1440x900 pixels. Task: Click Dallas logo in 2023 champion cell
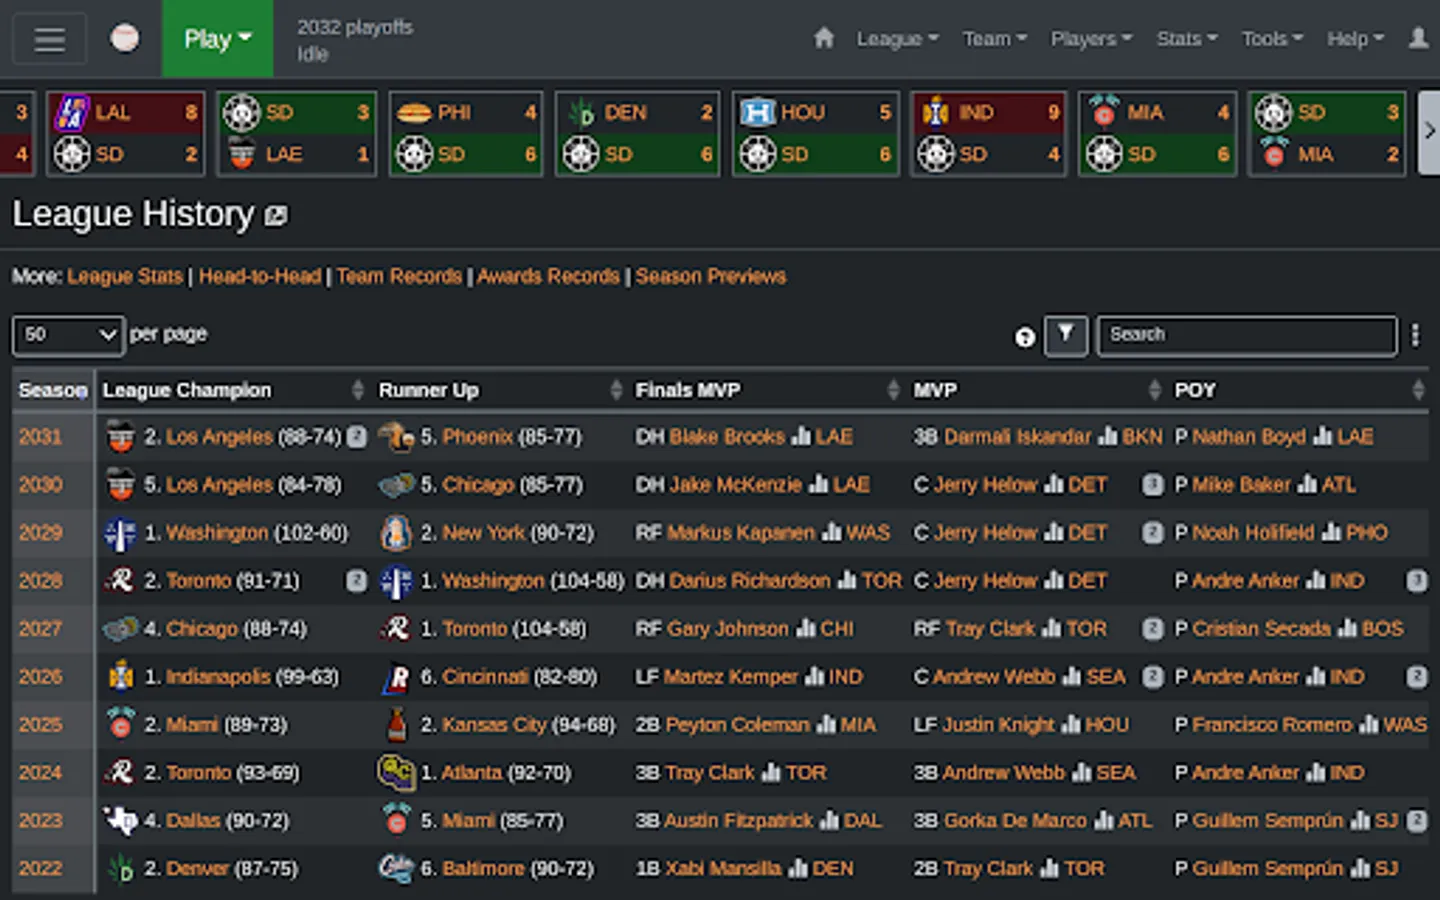[120, 821]
